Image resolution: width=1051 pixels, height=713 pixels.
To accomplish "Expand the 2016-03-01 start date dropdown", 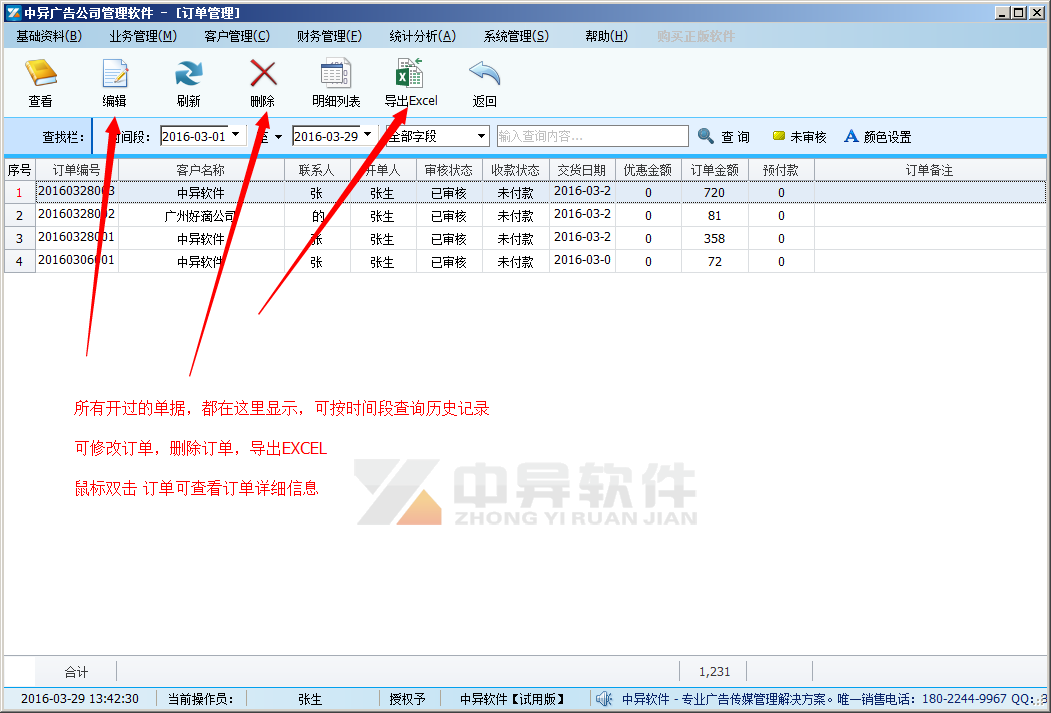I will (235, 135).
